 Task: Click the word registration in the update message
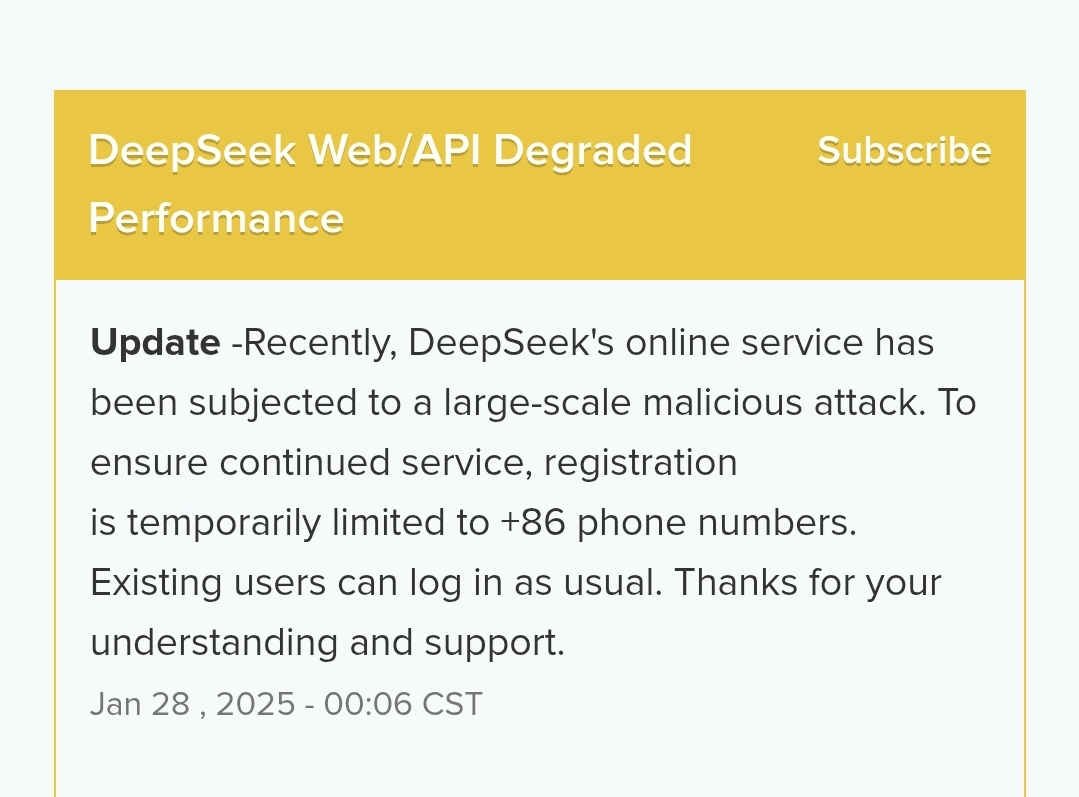641,463
